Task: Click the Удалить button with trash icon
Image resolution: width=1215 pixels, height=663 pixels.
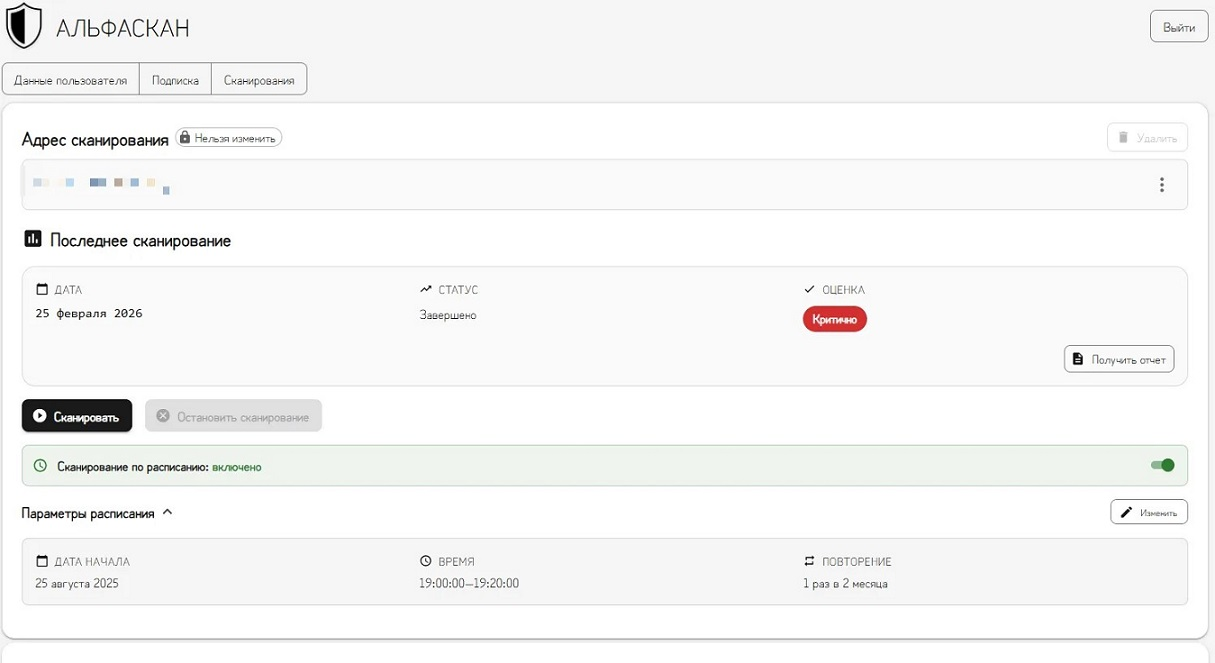Action: (x=1147, y=138)
